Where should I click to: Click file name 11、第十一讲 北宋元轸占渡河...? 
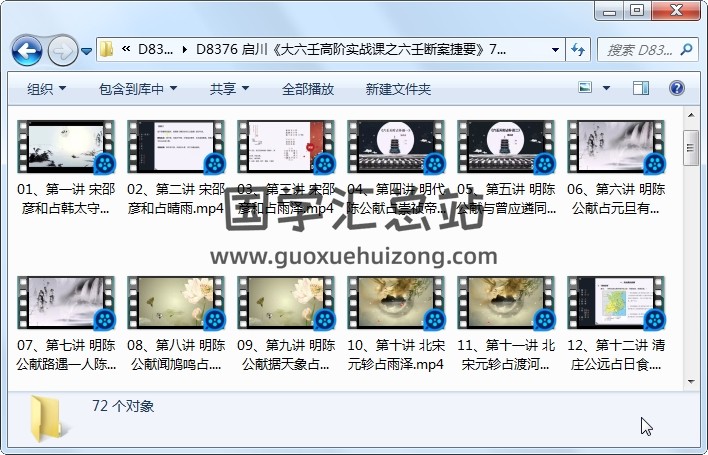[x=506, y=355]
